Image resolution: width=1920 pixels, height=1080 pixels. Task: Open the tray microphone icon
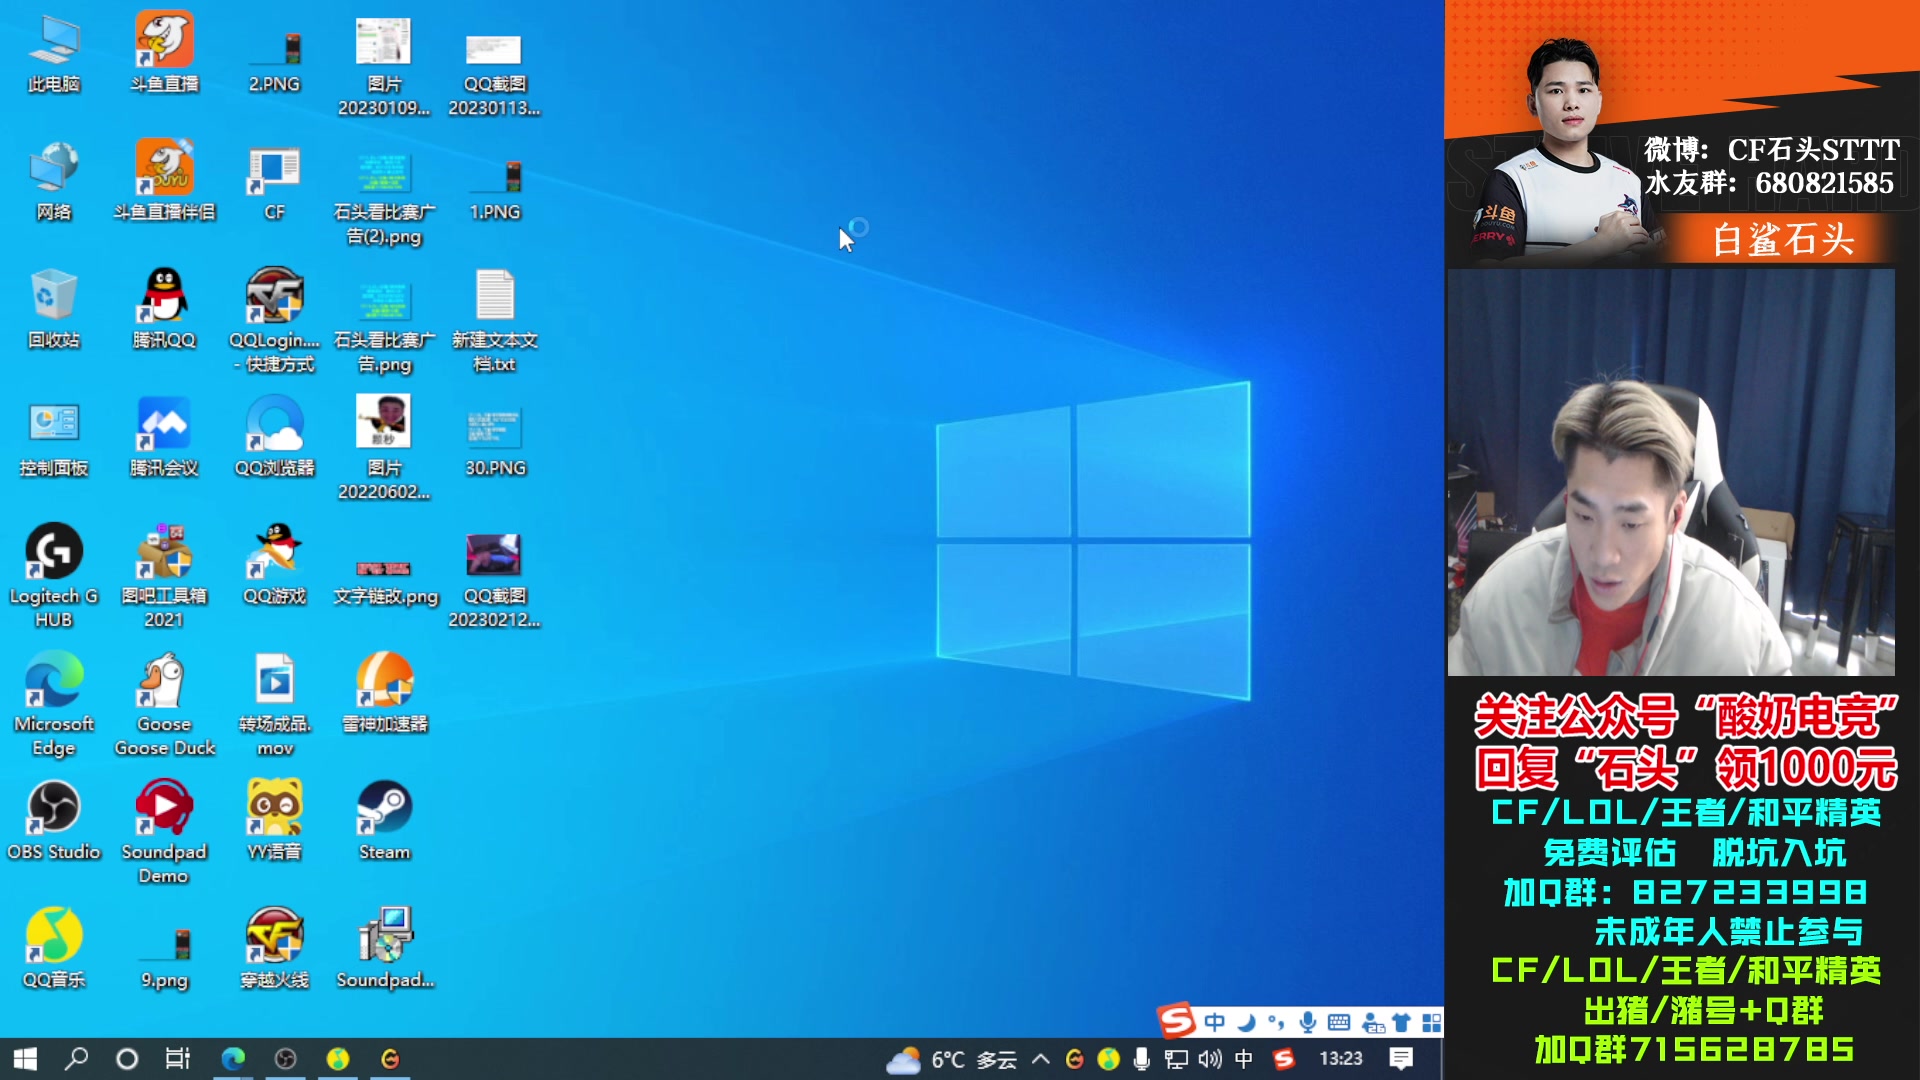point(1141,1059)
